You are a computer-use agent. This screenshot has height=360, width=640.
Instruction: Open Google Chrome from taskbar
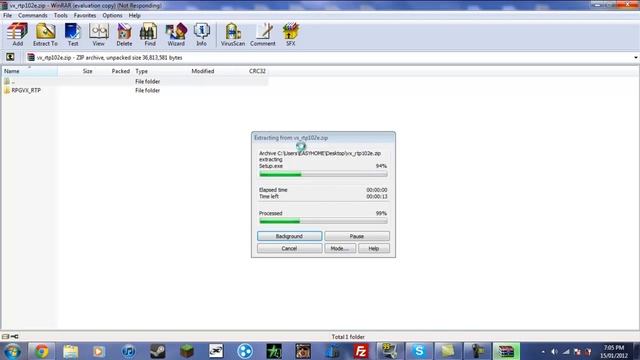tap(41, 351)
